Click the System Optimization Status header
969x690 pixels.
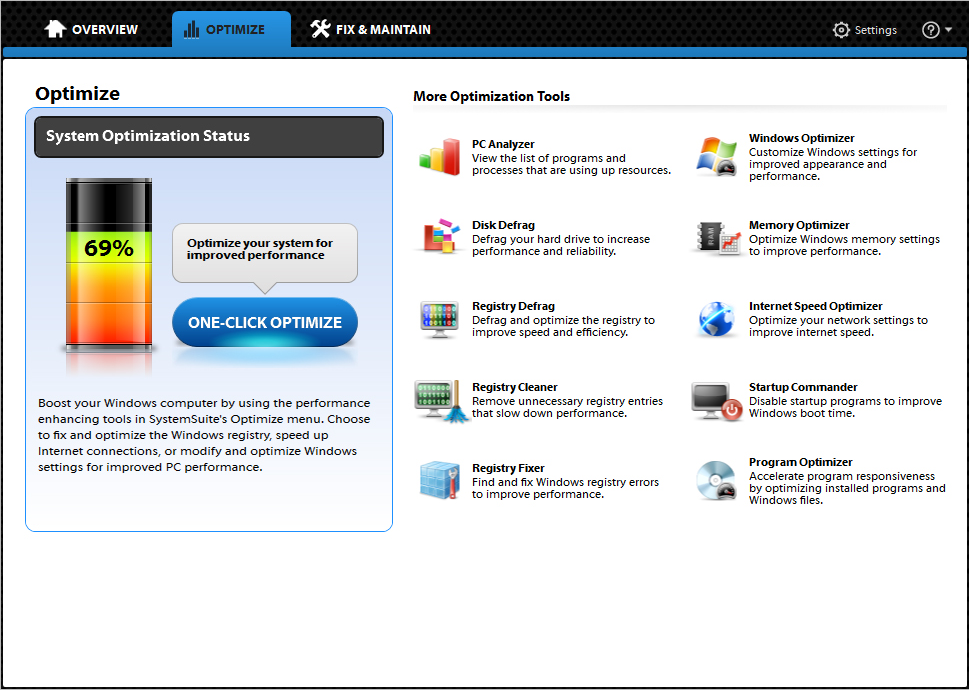(x=209, y=137)
